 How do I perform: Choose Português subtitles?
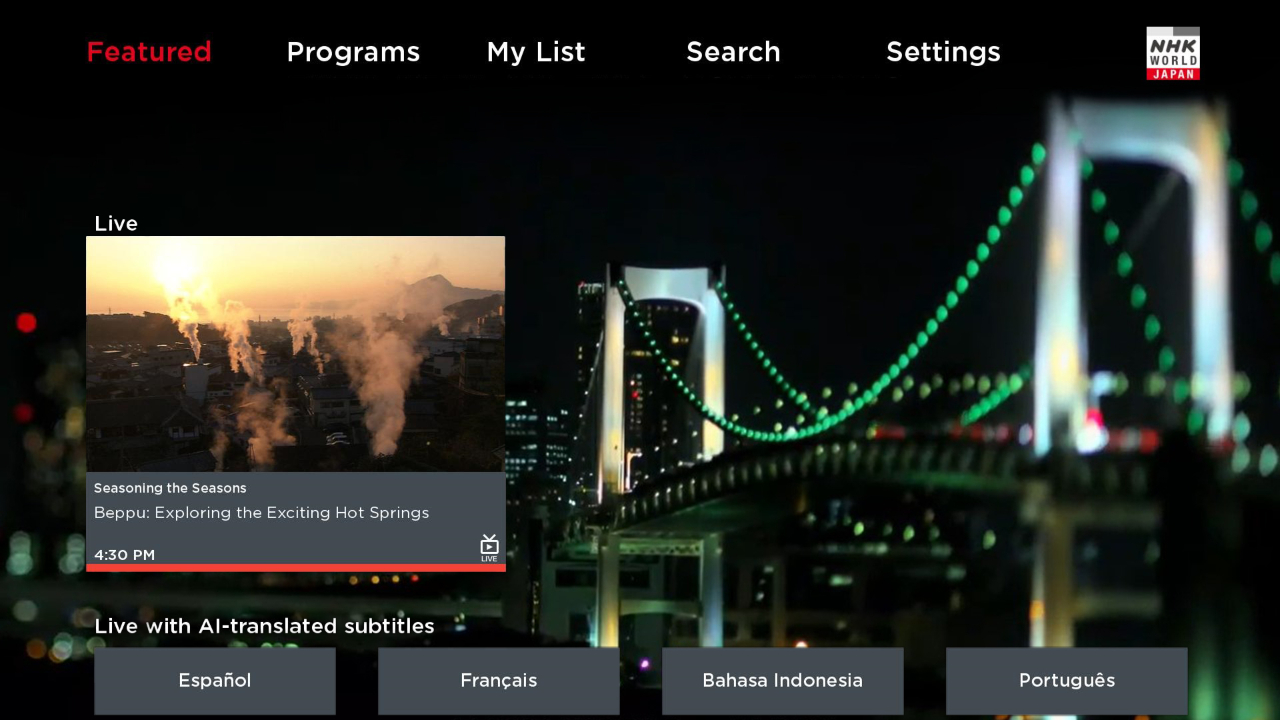1066,681
